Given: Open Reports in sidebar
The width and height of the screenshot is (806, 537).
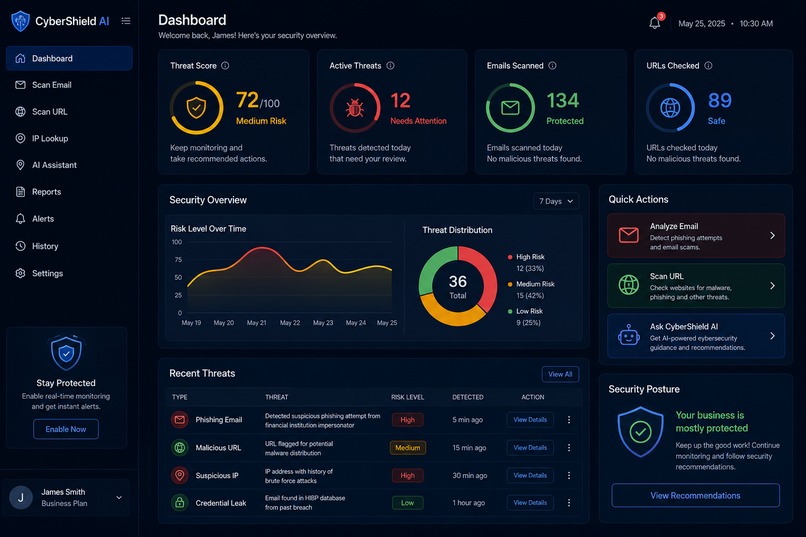Looking at the screenshot, I should (69, 192).
